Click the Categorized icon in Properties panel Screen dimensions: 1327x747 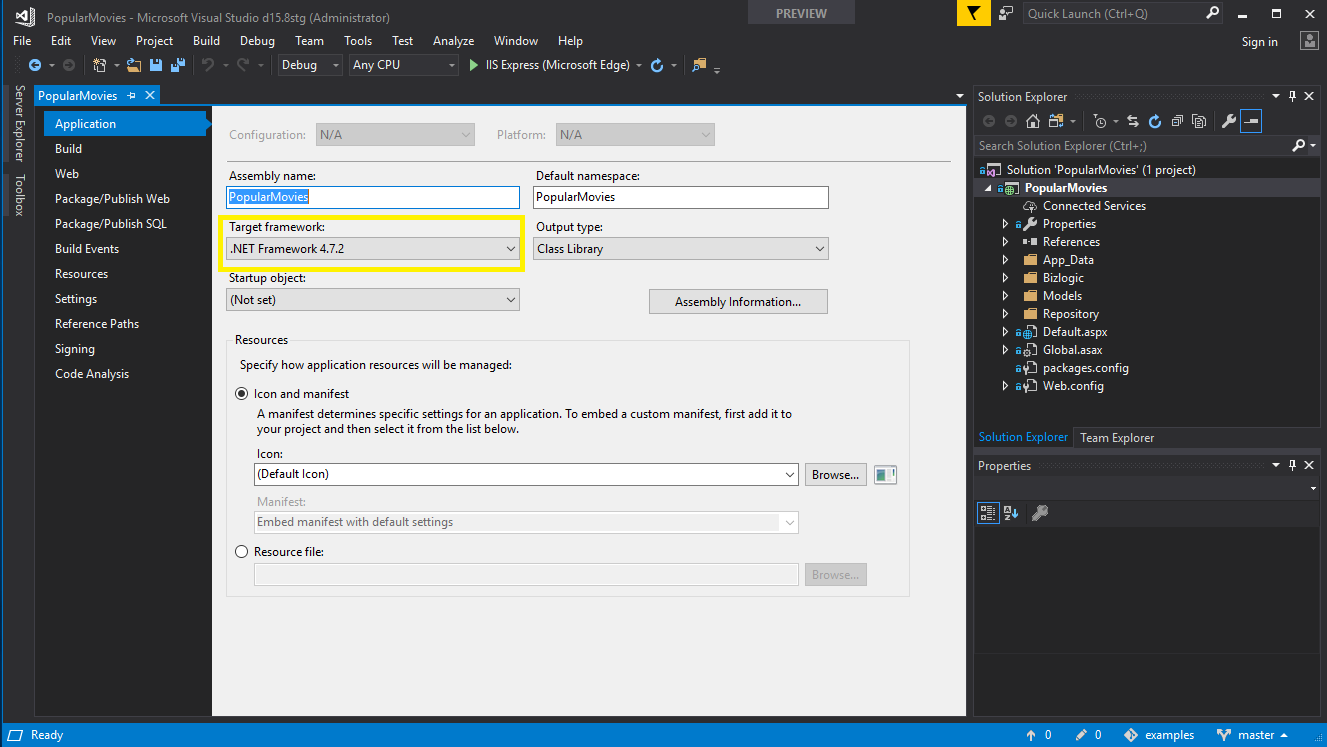point(988,513)
